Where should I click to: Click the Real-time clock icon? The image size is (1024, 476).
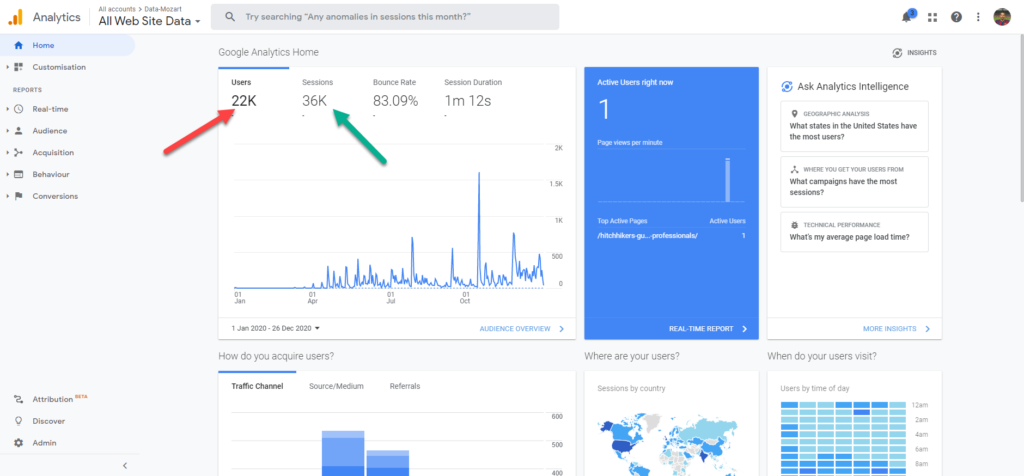pyautogui.click(x=18, y=109)
